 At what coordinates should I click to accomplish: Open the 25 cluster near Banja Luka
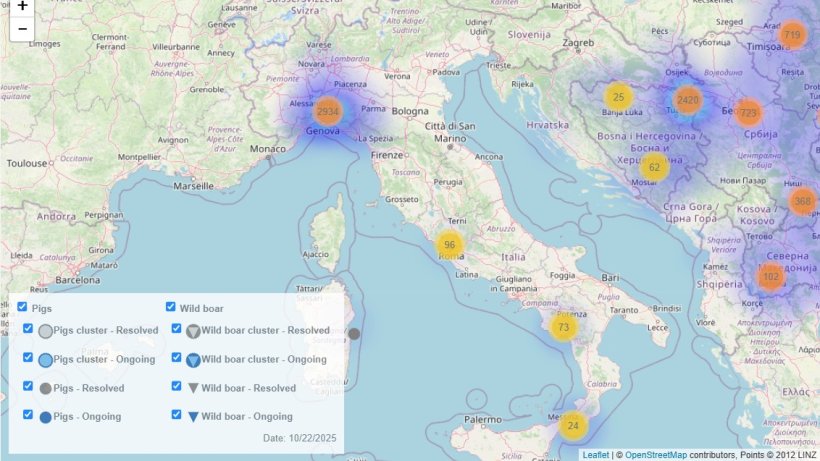[619, 97]
